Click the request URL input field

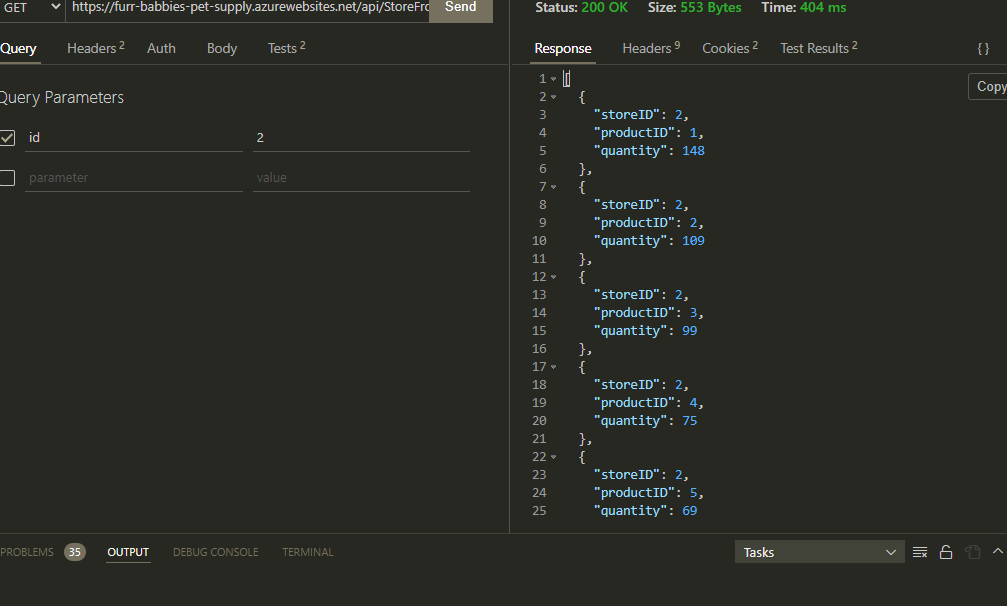250,8
